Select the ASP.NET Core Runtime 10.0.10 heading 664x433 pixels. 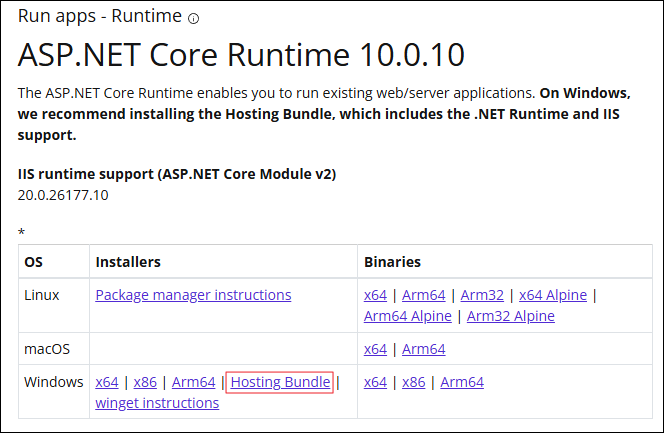(x=241, y=55)
